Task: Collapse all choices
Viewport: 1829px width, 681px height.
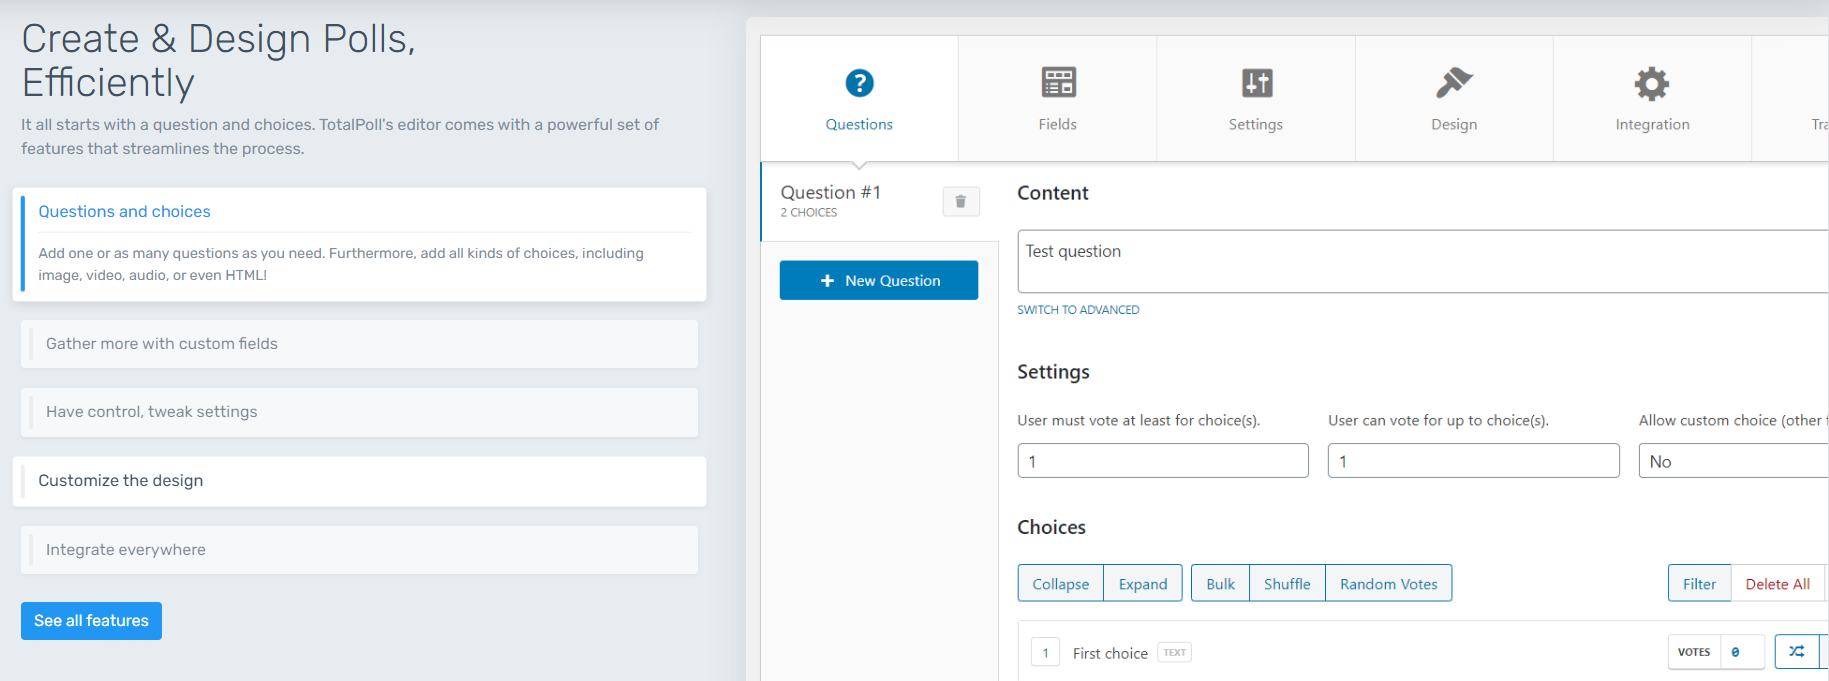Action: (1061, 584)
